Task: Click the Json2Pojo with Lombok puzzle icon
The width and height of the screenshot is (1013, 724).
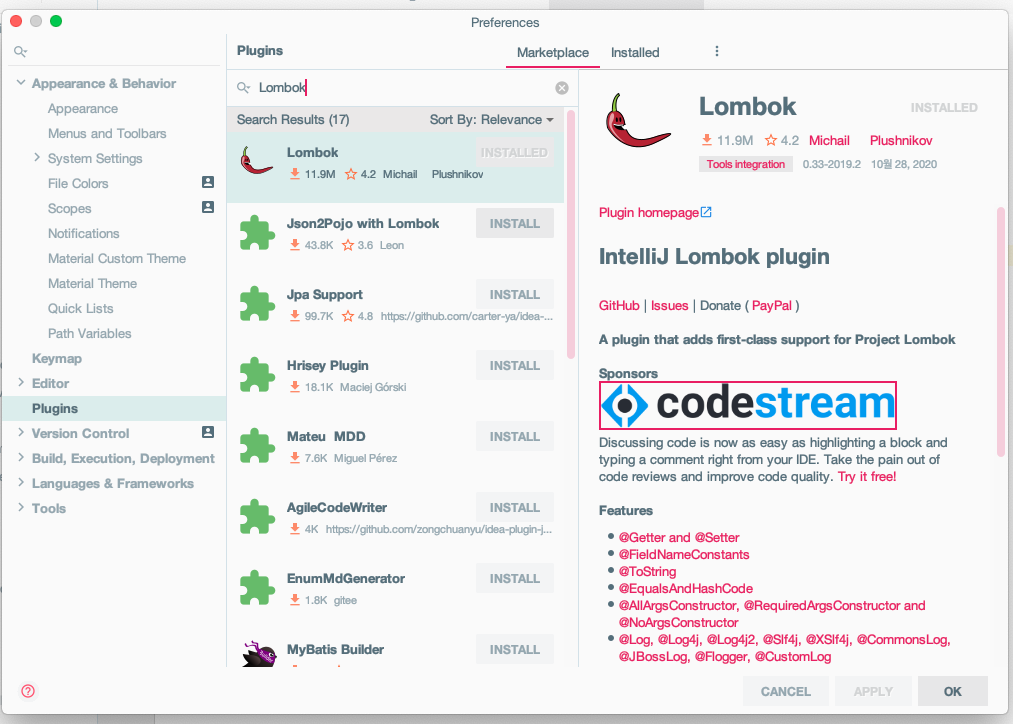Action: [257, 233]
